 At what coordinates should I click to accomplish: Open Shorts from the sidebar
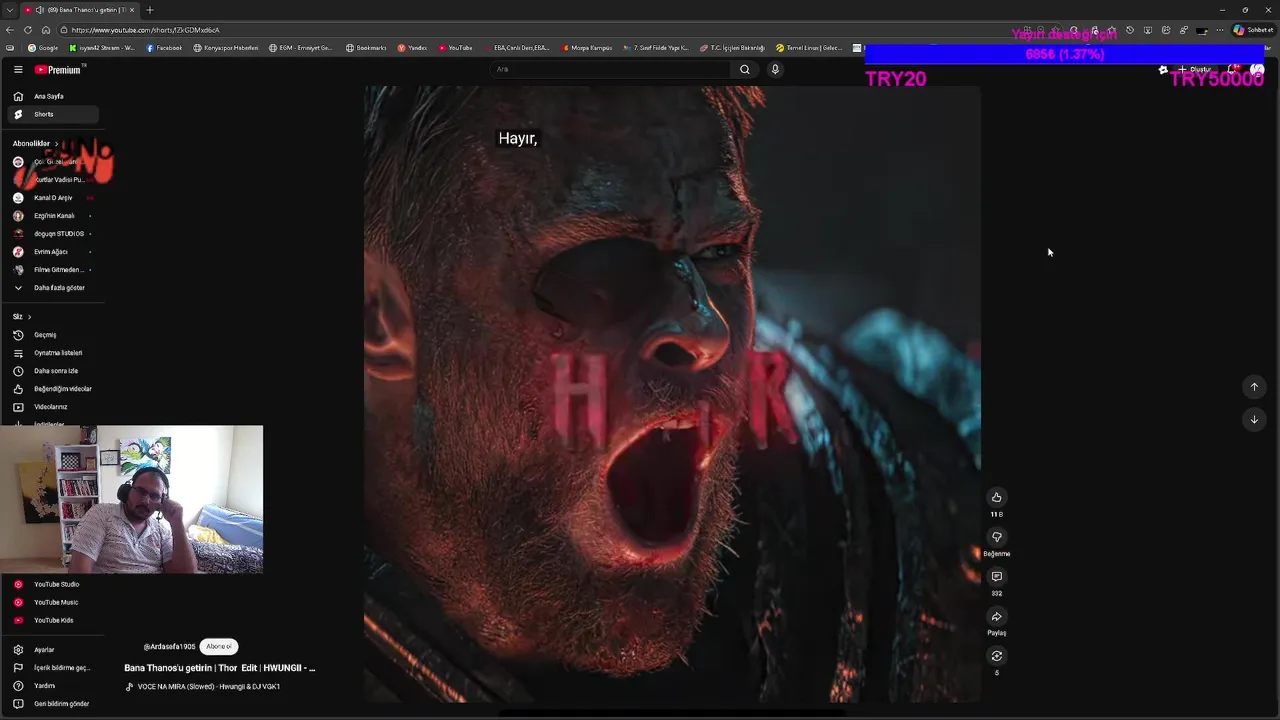[52, 114]
